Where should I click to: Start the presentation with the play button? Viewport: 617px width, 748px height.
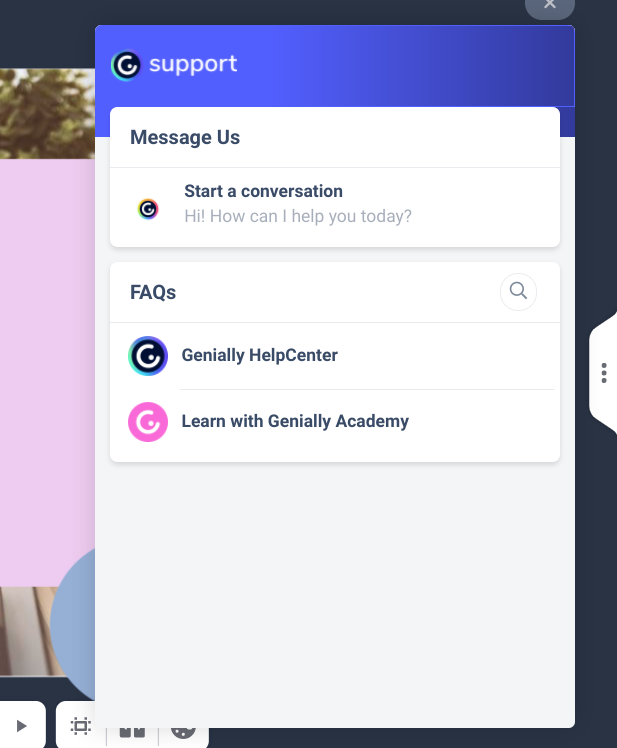pos(21,726)
